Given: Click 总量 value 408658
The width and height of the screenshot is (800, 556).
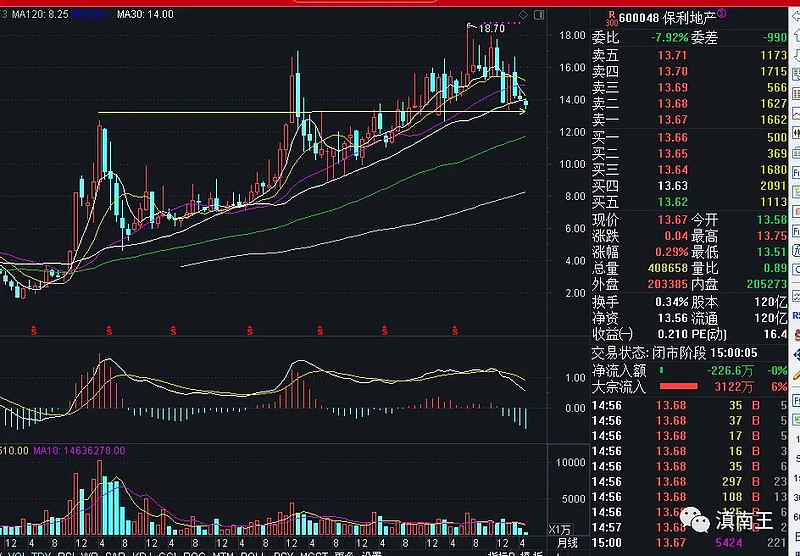Looking at the screenshot, I should [x=668, y=268].
